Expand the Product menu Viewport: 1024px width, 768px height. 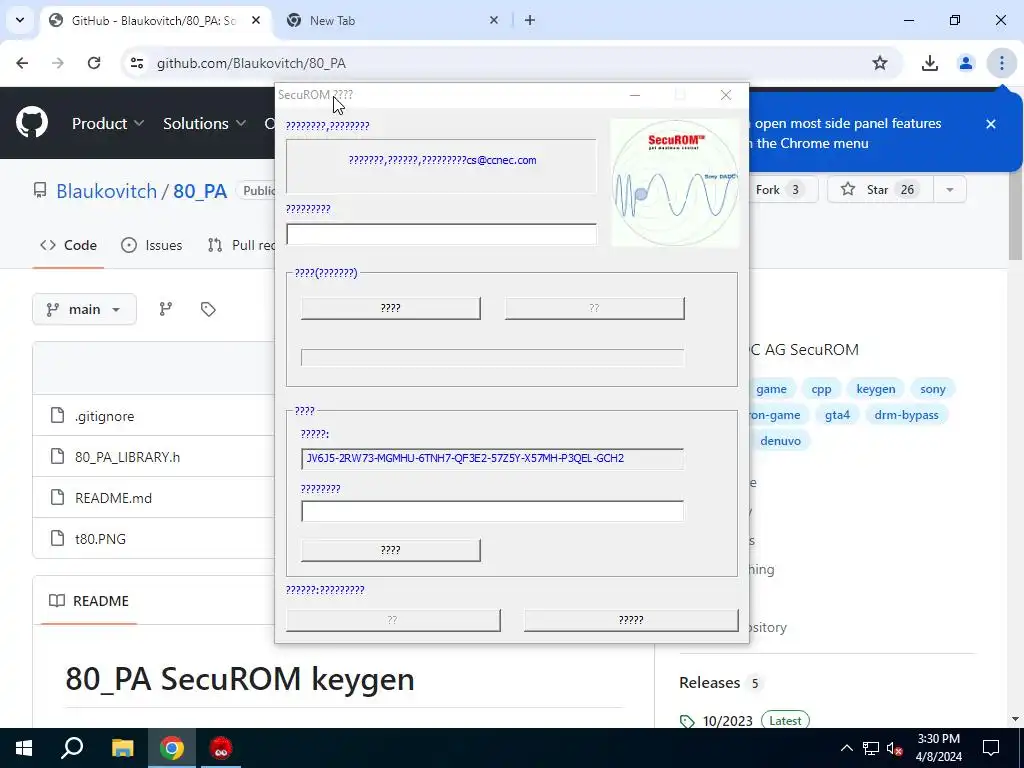[x=108, y=123]
